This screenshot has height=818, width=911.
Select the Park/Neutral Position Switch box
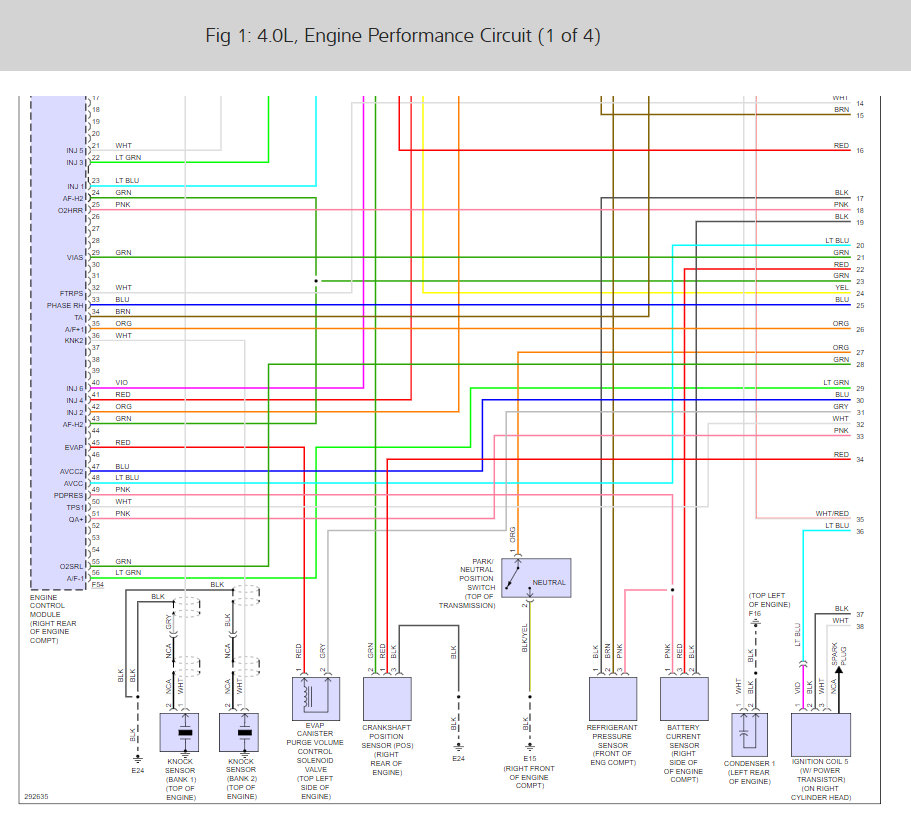pos(536,577)
